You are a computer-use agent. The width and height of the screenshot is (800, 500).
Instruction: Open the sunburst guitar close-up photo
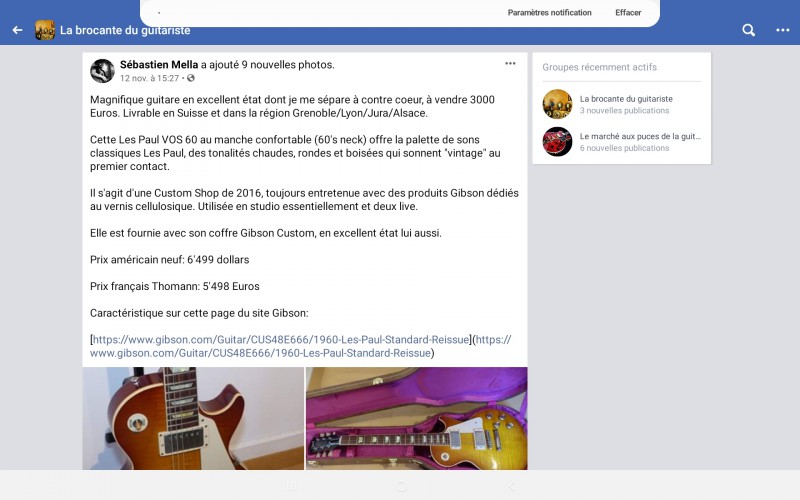tap(193, 418)
